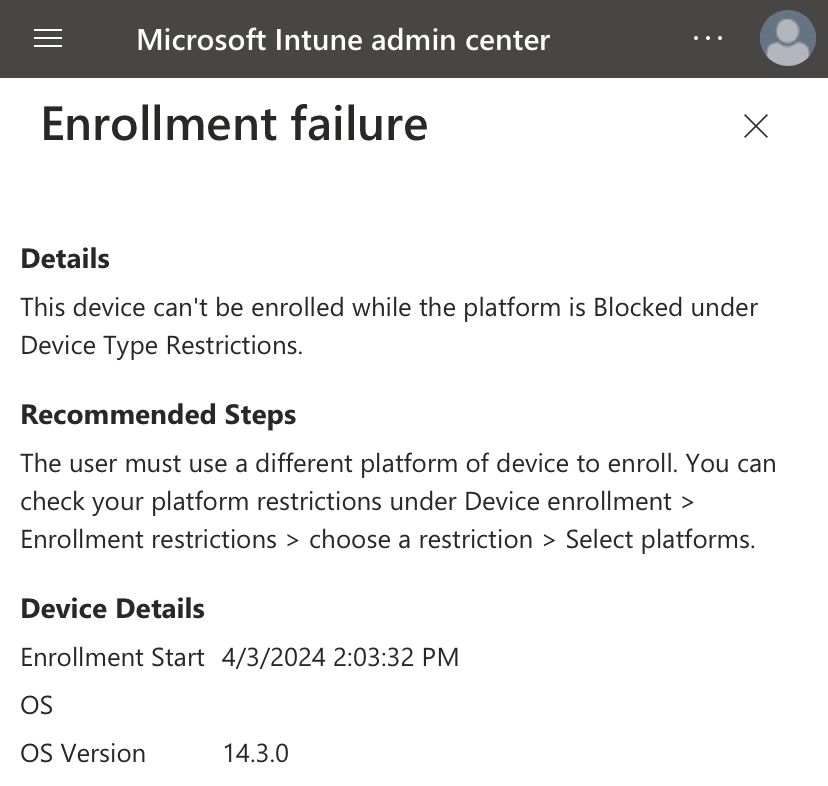Select the 4/3/2024 2:03:32 PM timestamp

click(341, 658)
